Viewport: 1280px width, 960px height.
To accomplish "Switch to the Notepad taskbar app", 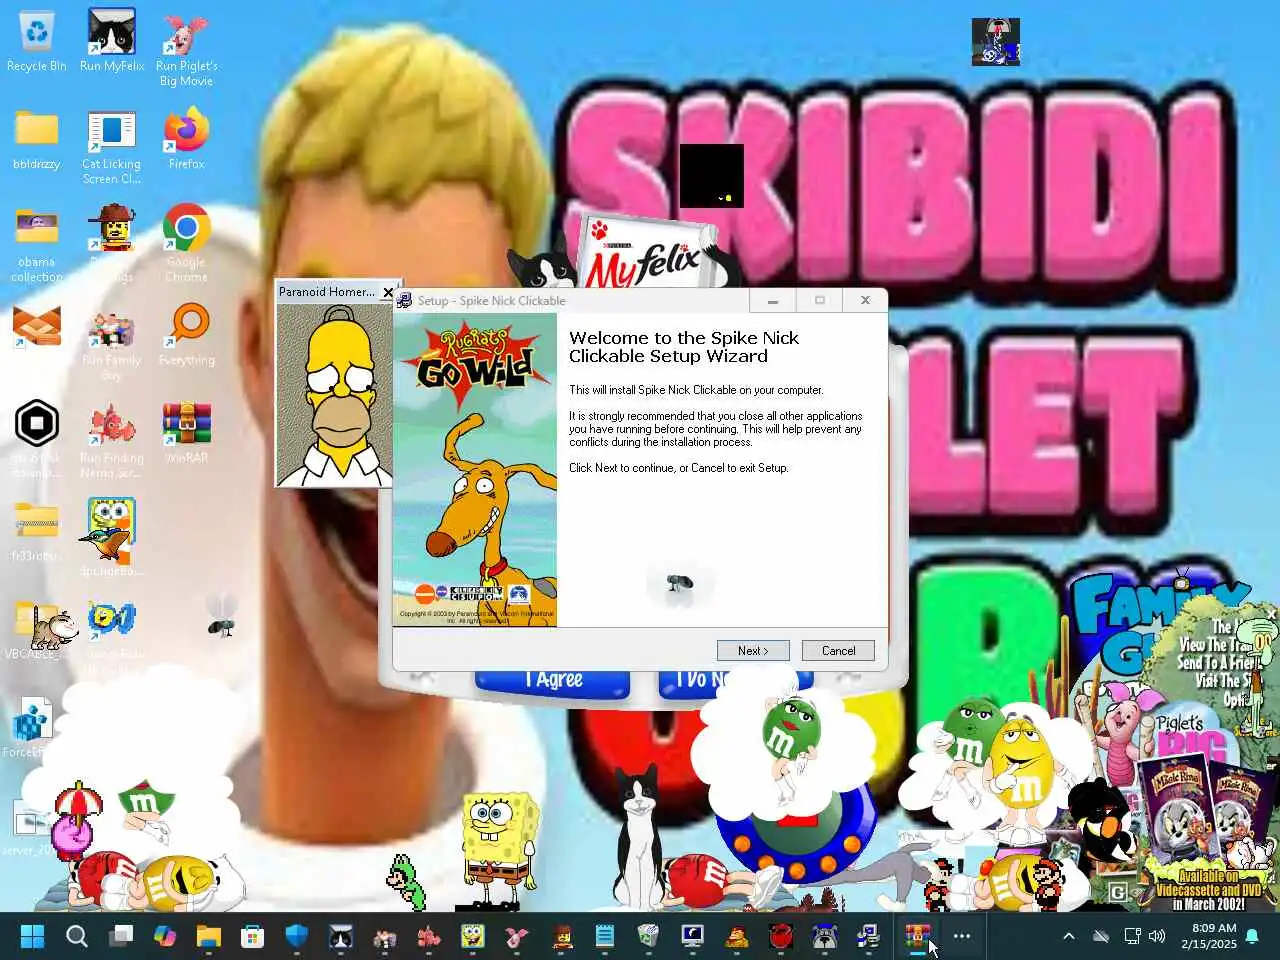I will [605, 936].
